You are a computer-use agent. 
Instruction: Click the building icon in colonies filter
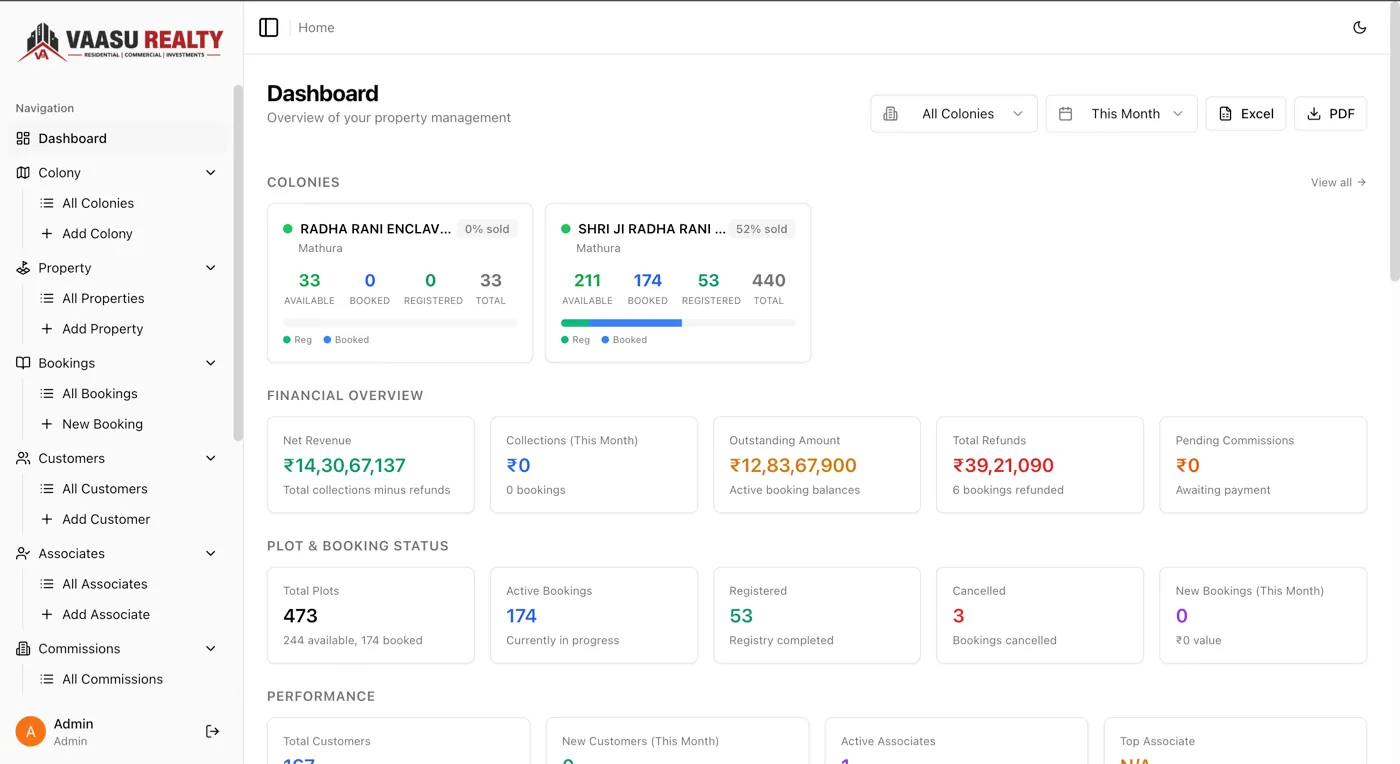pyautogui.click(x=891, y=114)
